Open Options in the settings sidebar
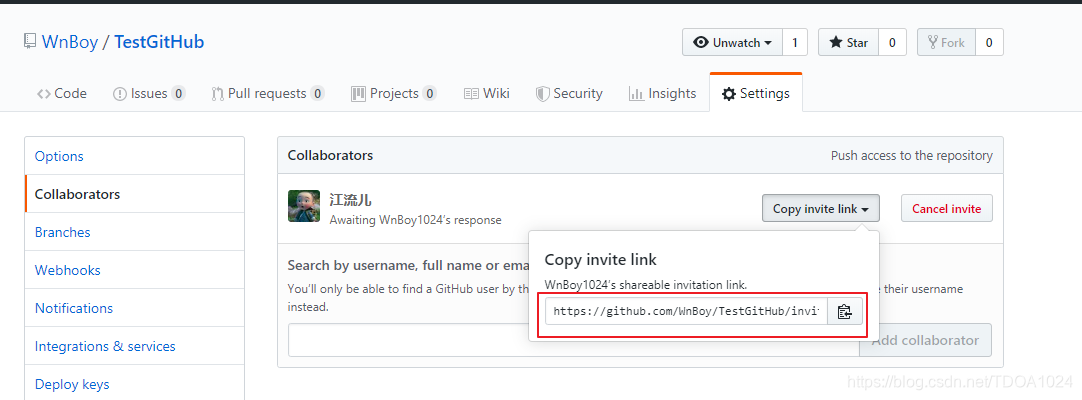The image size is (1082, 400). point(135,156)
